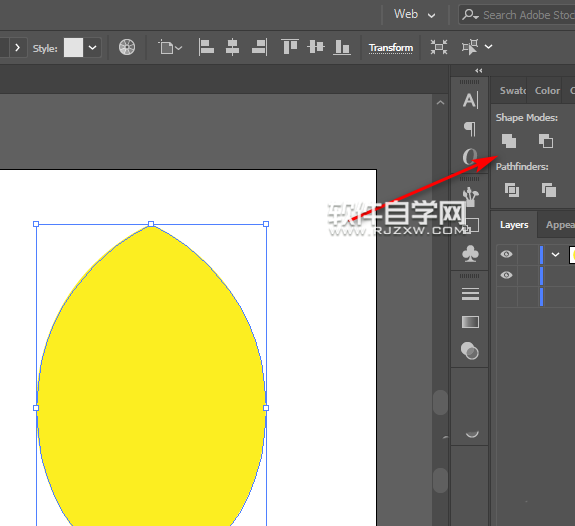The width and height of the screenshot is (575, 526).
Task: Open the Recolor Artwork wheel icon
Action: (x=127, y=47)
